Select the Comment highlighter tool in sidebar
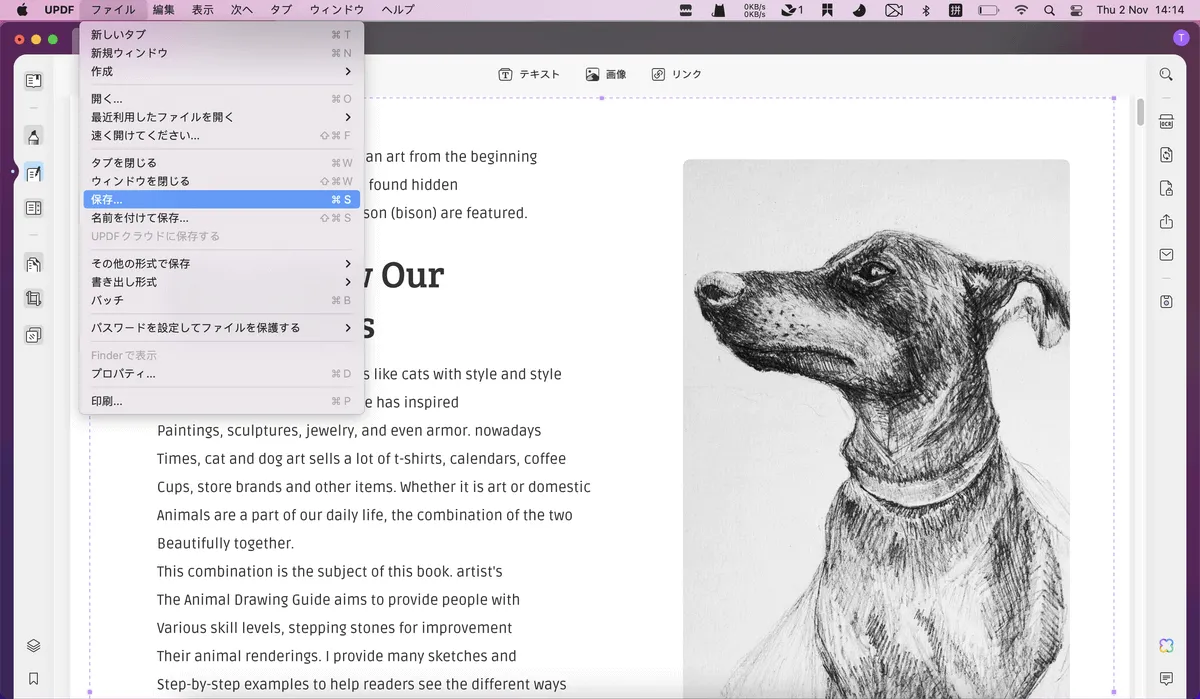 click(33, 137)
